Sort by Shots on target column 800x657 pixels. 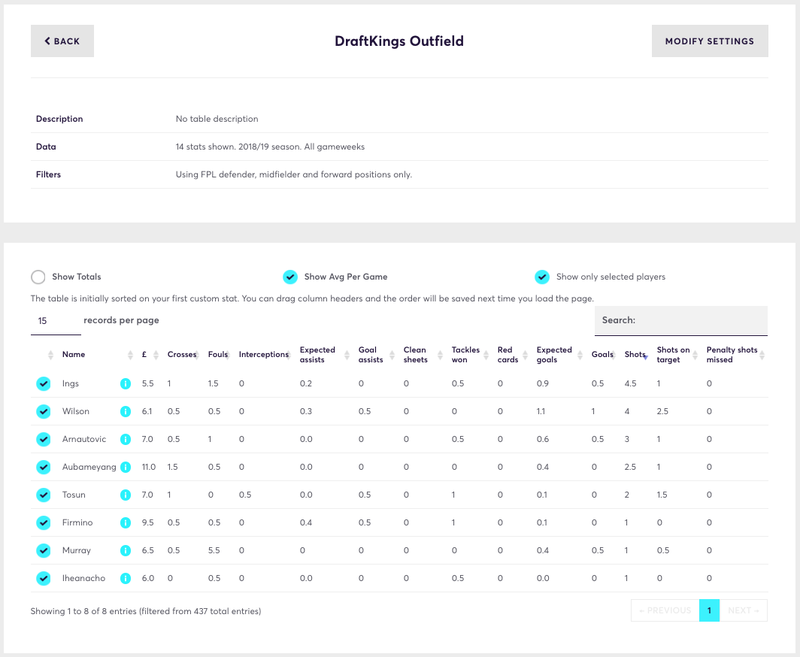pos(677,355)
